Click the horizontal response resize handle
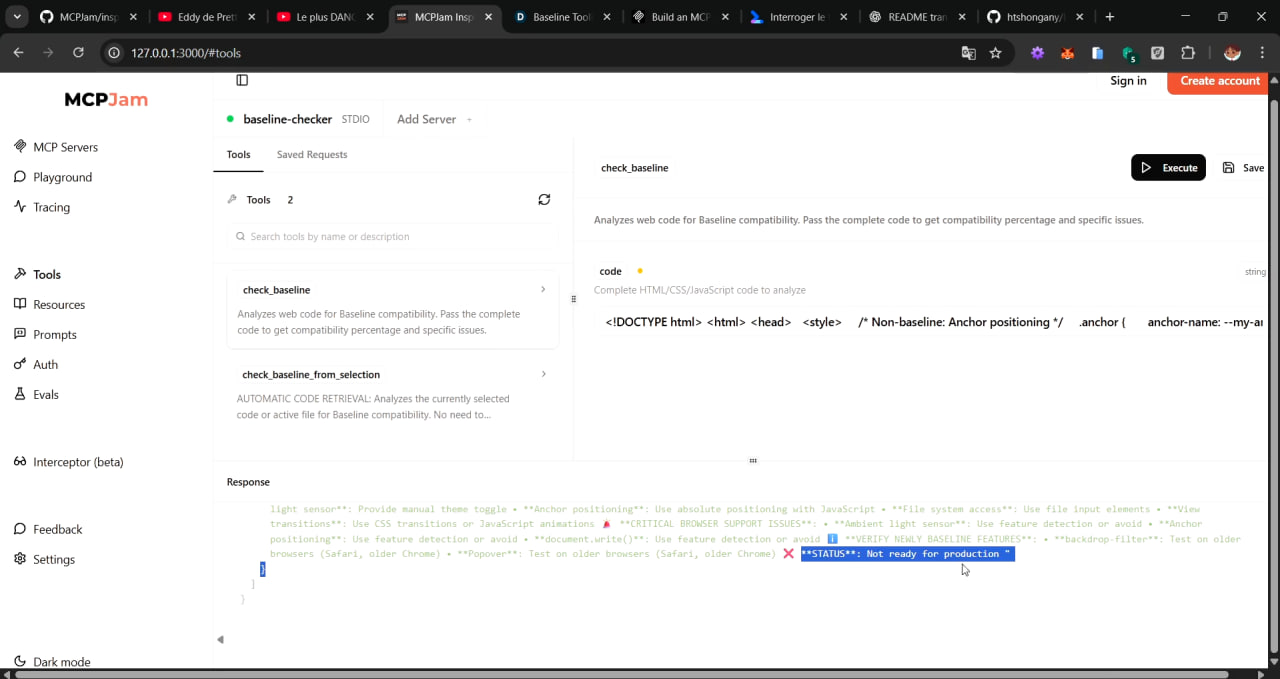 [753, 461]
